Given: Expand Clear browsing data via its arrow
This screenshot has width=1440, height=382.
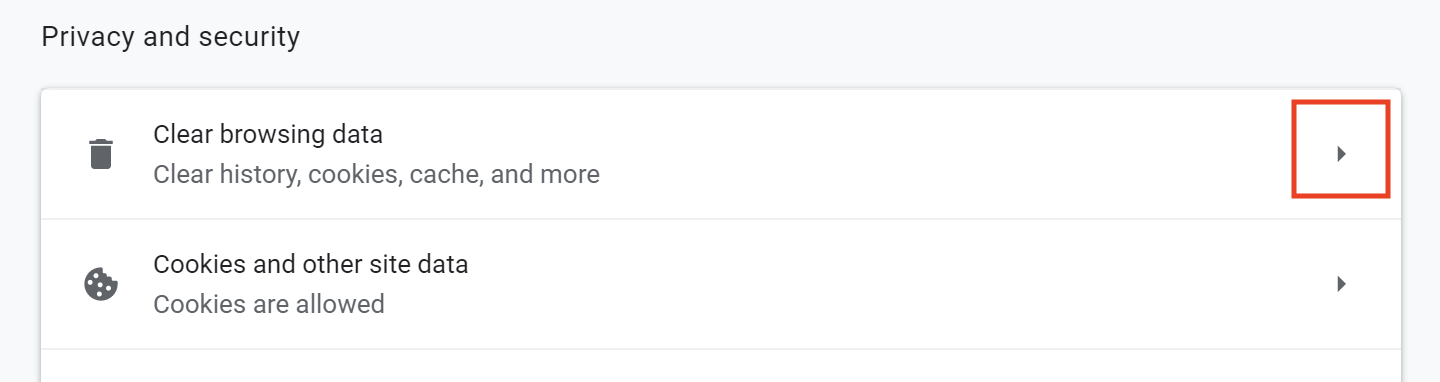Looking at the screenshot, I should point(1342,154).
